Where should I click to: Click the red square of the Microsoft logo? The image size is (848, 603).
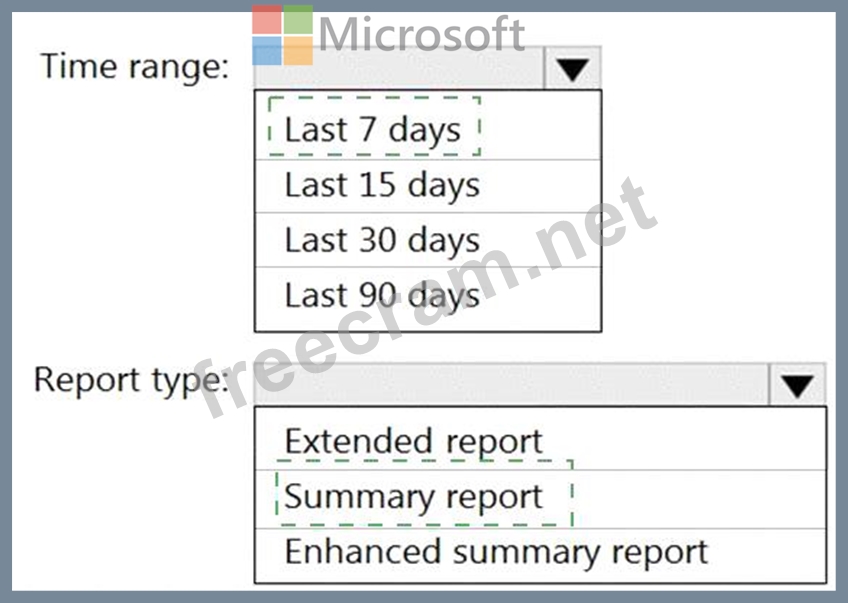[267, 20]
